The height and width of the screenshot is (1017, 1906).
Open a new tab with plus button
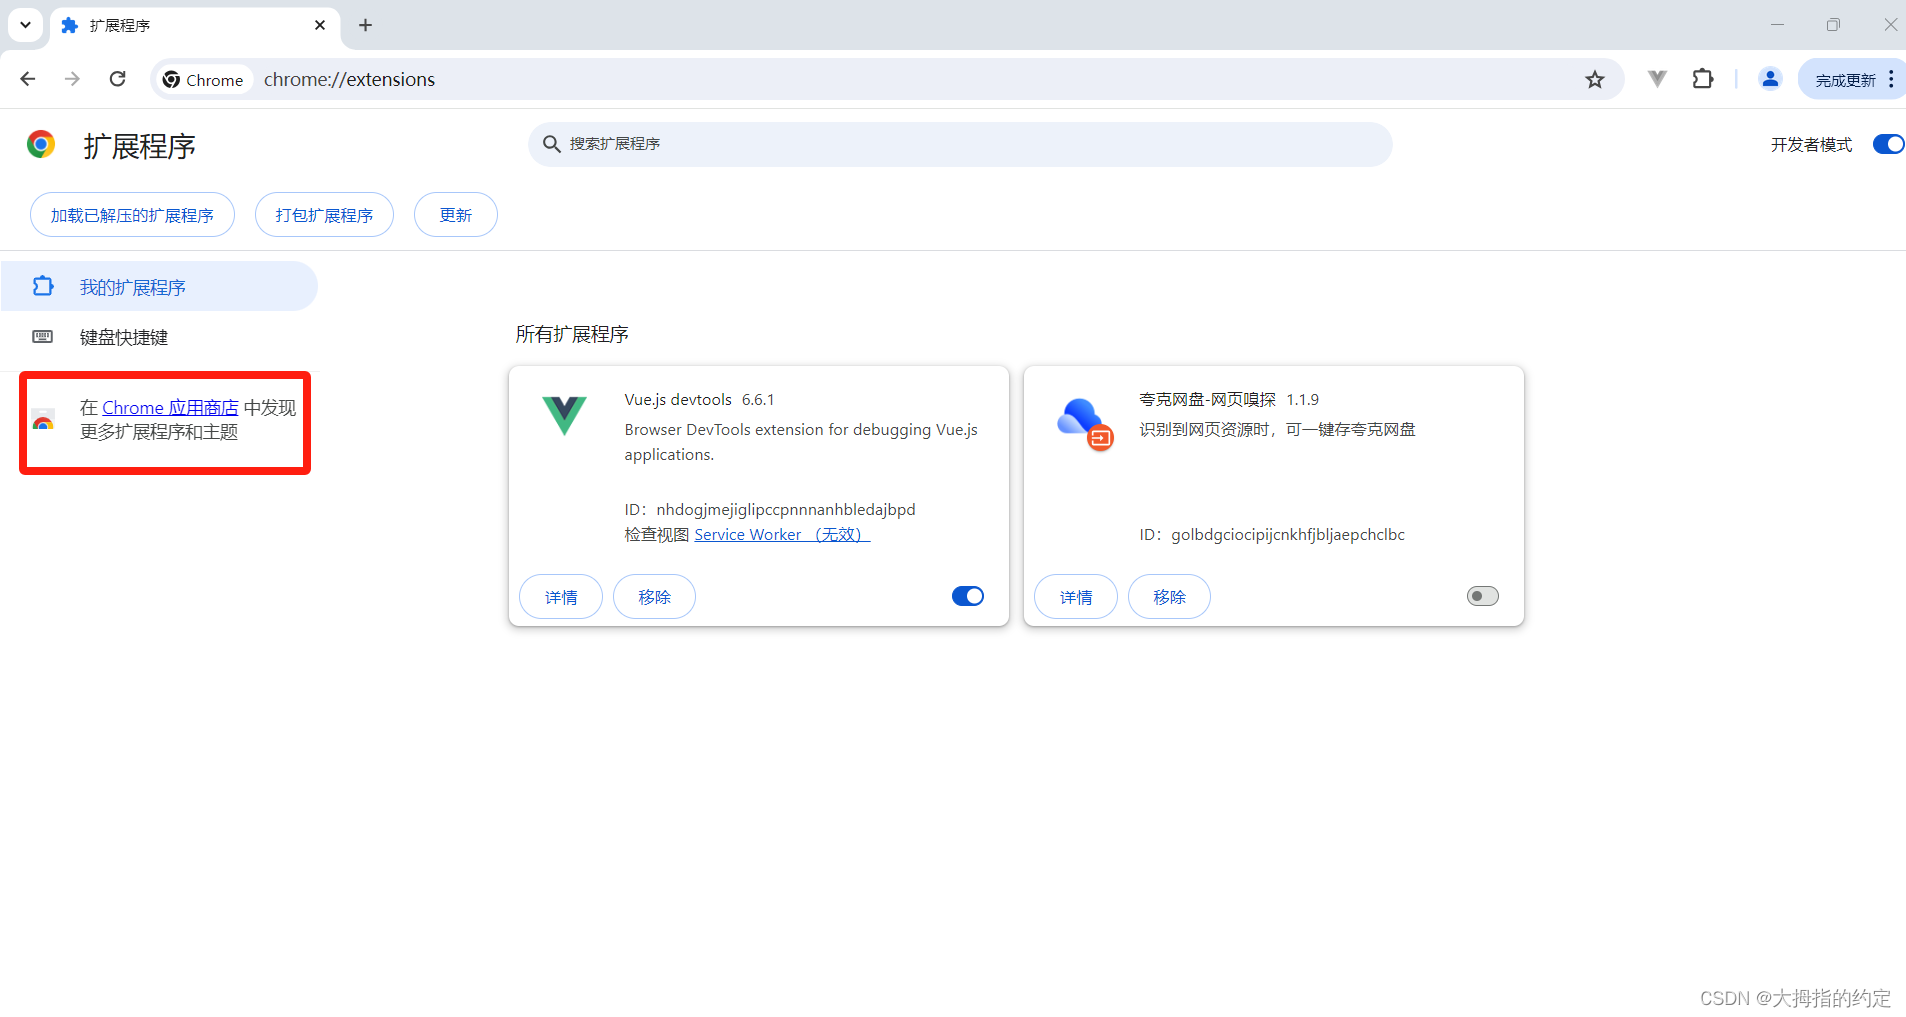pos(365,25)
